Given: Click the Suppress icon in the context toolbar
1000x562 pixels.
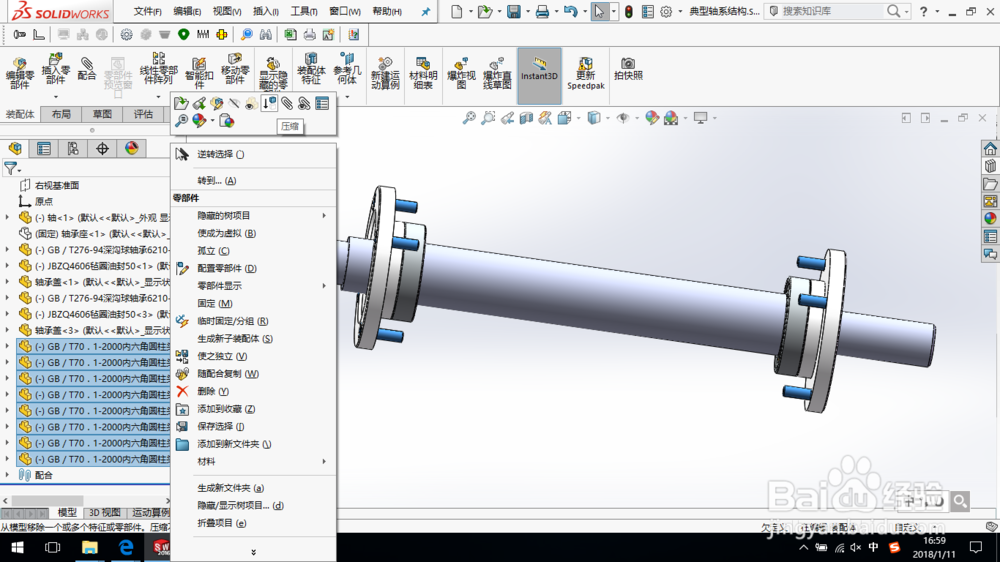Looking at the screenshot, I should tap(269, 103).
